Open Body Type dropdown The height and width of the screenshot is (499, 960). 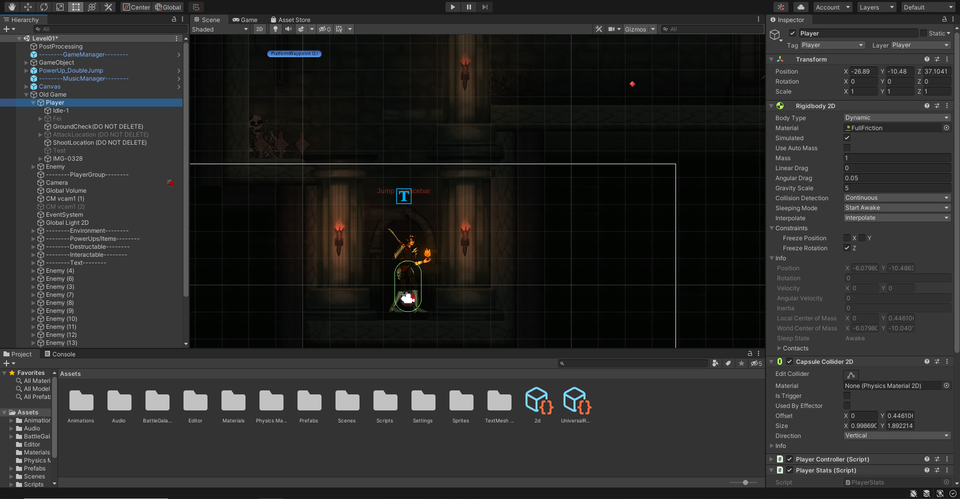point(897,118)
